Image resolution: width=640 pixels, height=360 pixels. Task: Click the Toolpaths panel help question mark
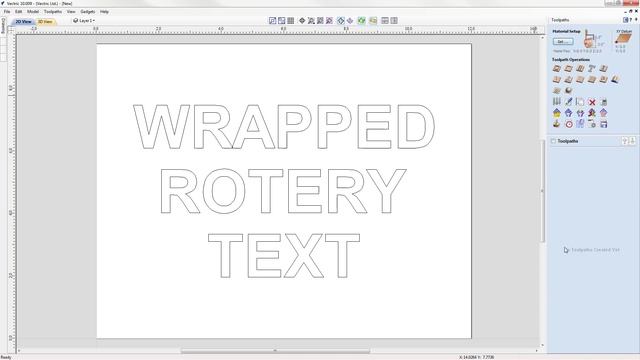[x=631, y=20]
